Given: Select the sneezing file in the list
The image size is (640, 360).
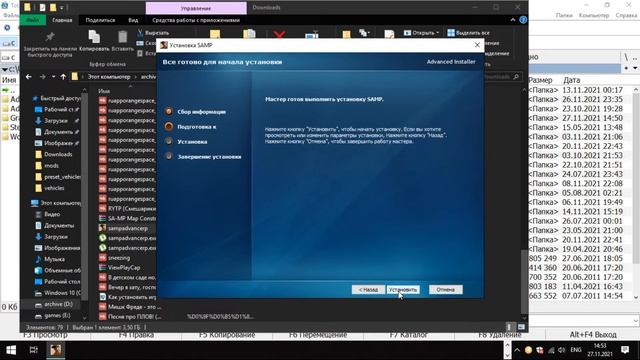Looking at the screenshot, I should [115, 258].
